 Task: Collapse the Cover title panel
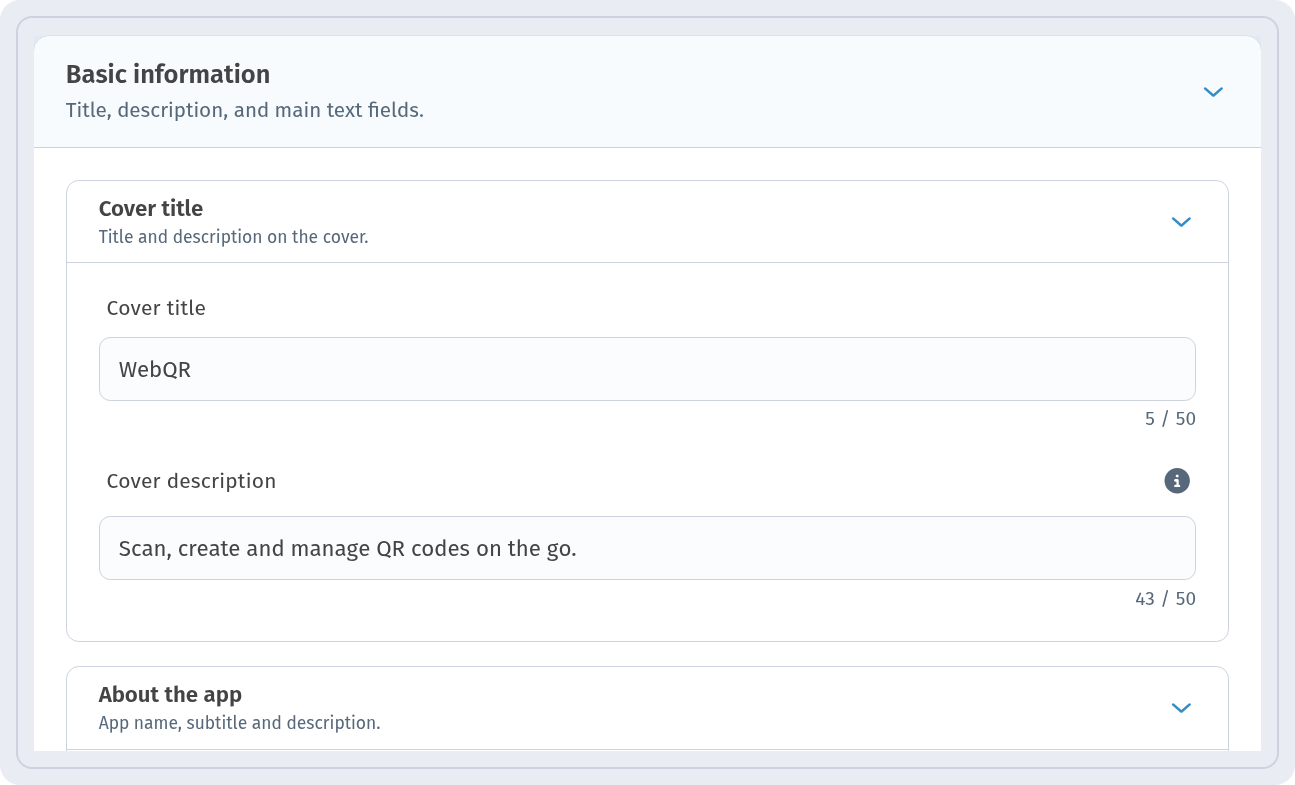pyautogui.click(x=1181, y=222)
